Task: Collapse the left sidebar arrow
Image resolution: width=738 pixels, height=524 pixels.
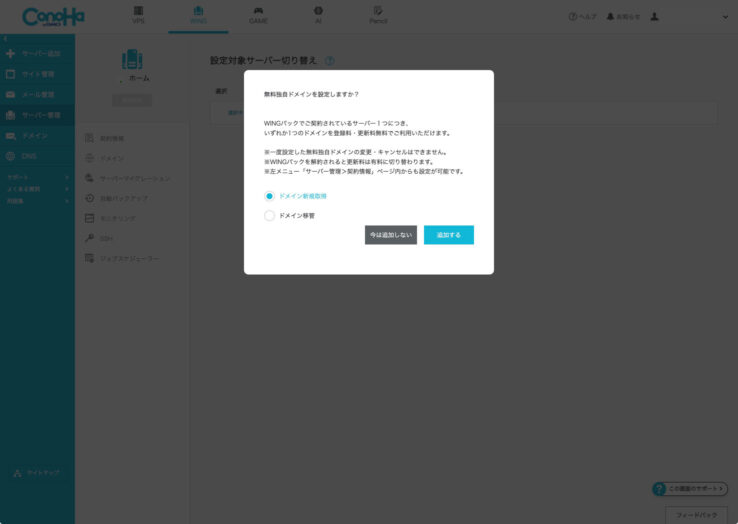Action: 5,39
